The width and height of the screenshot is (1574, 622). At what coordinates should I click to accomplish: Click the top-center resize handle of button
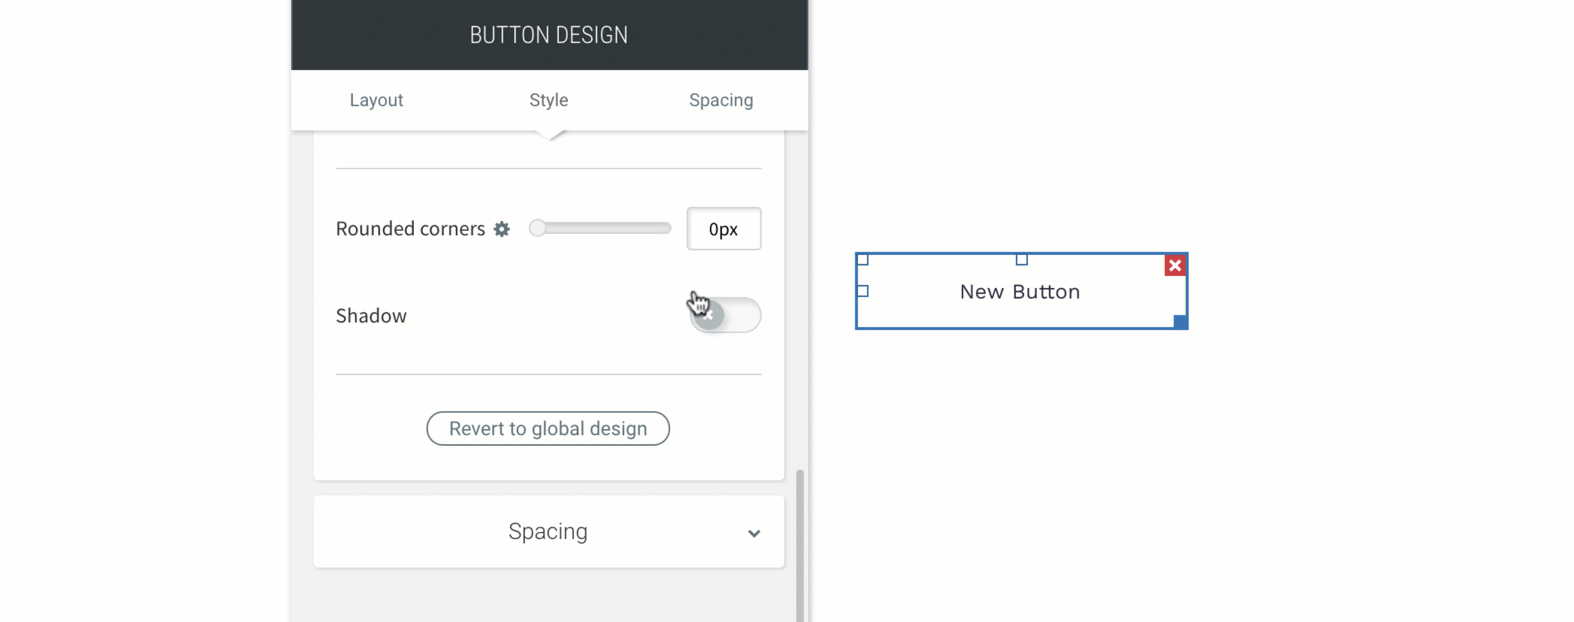pos(1021,260)
